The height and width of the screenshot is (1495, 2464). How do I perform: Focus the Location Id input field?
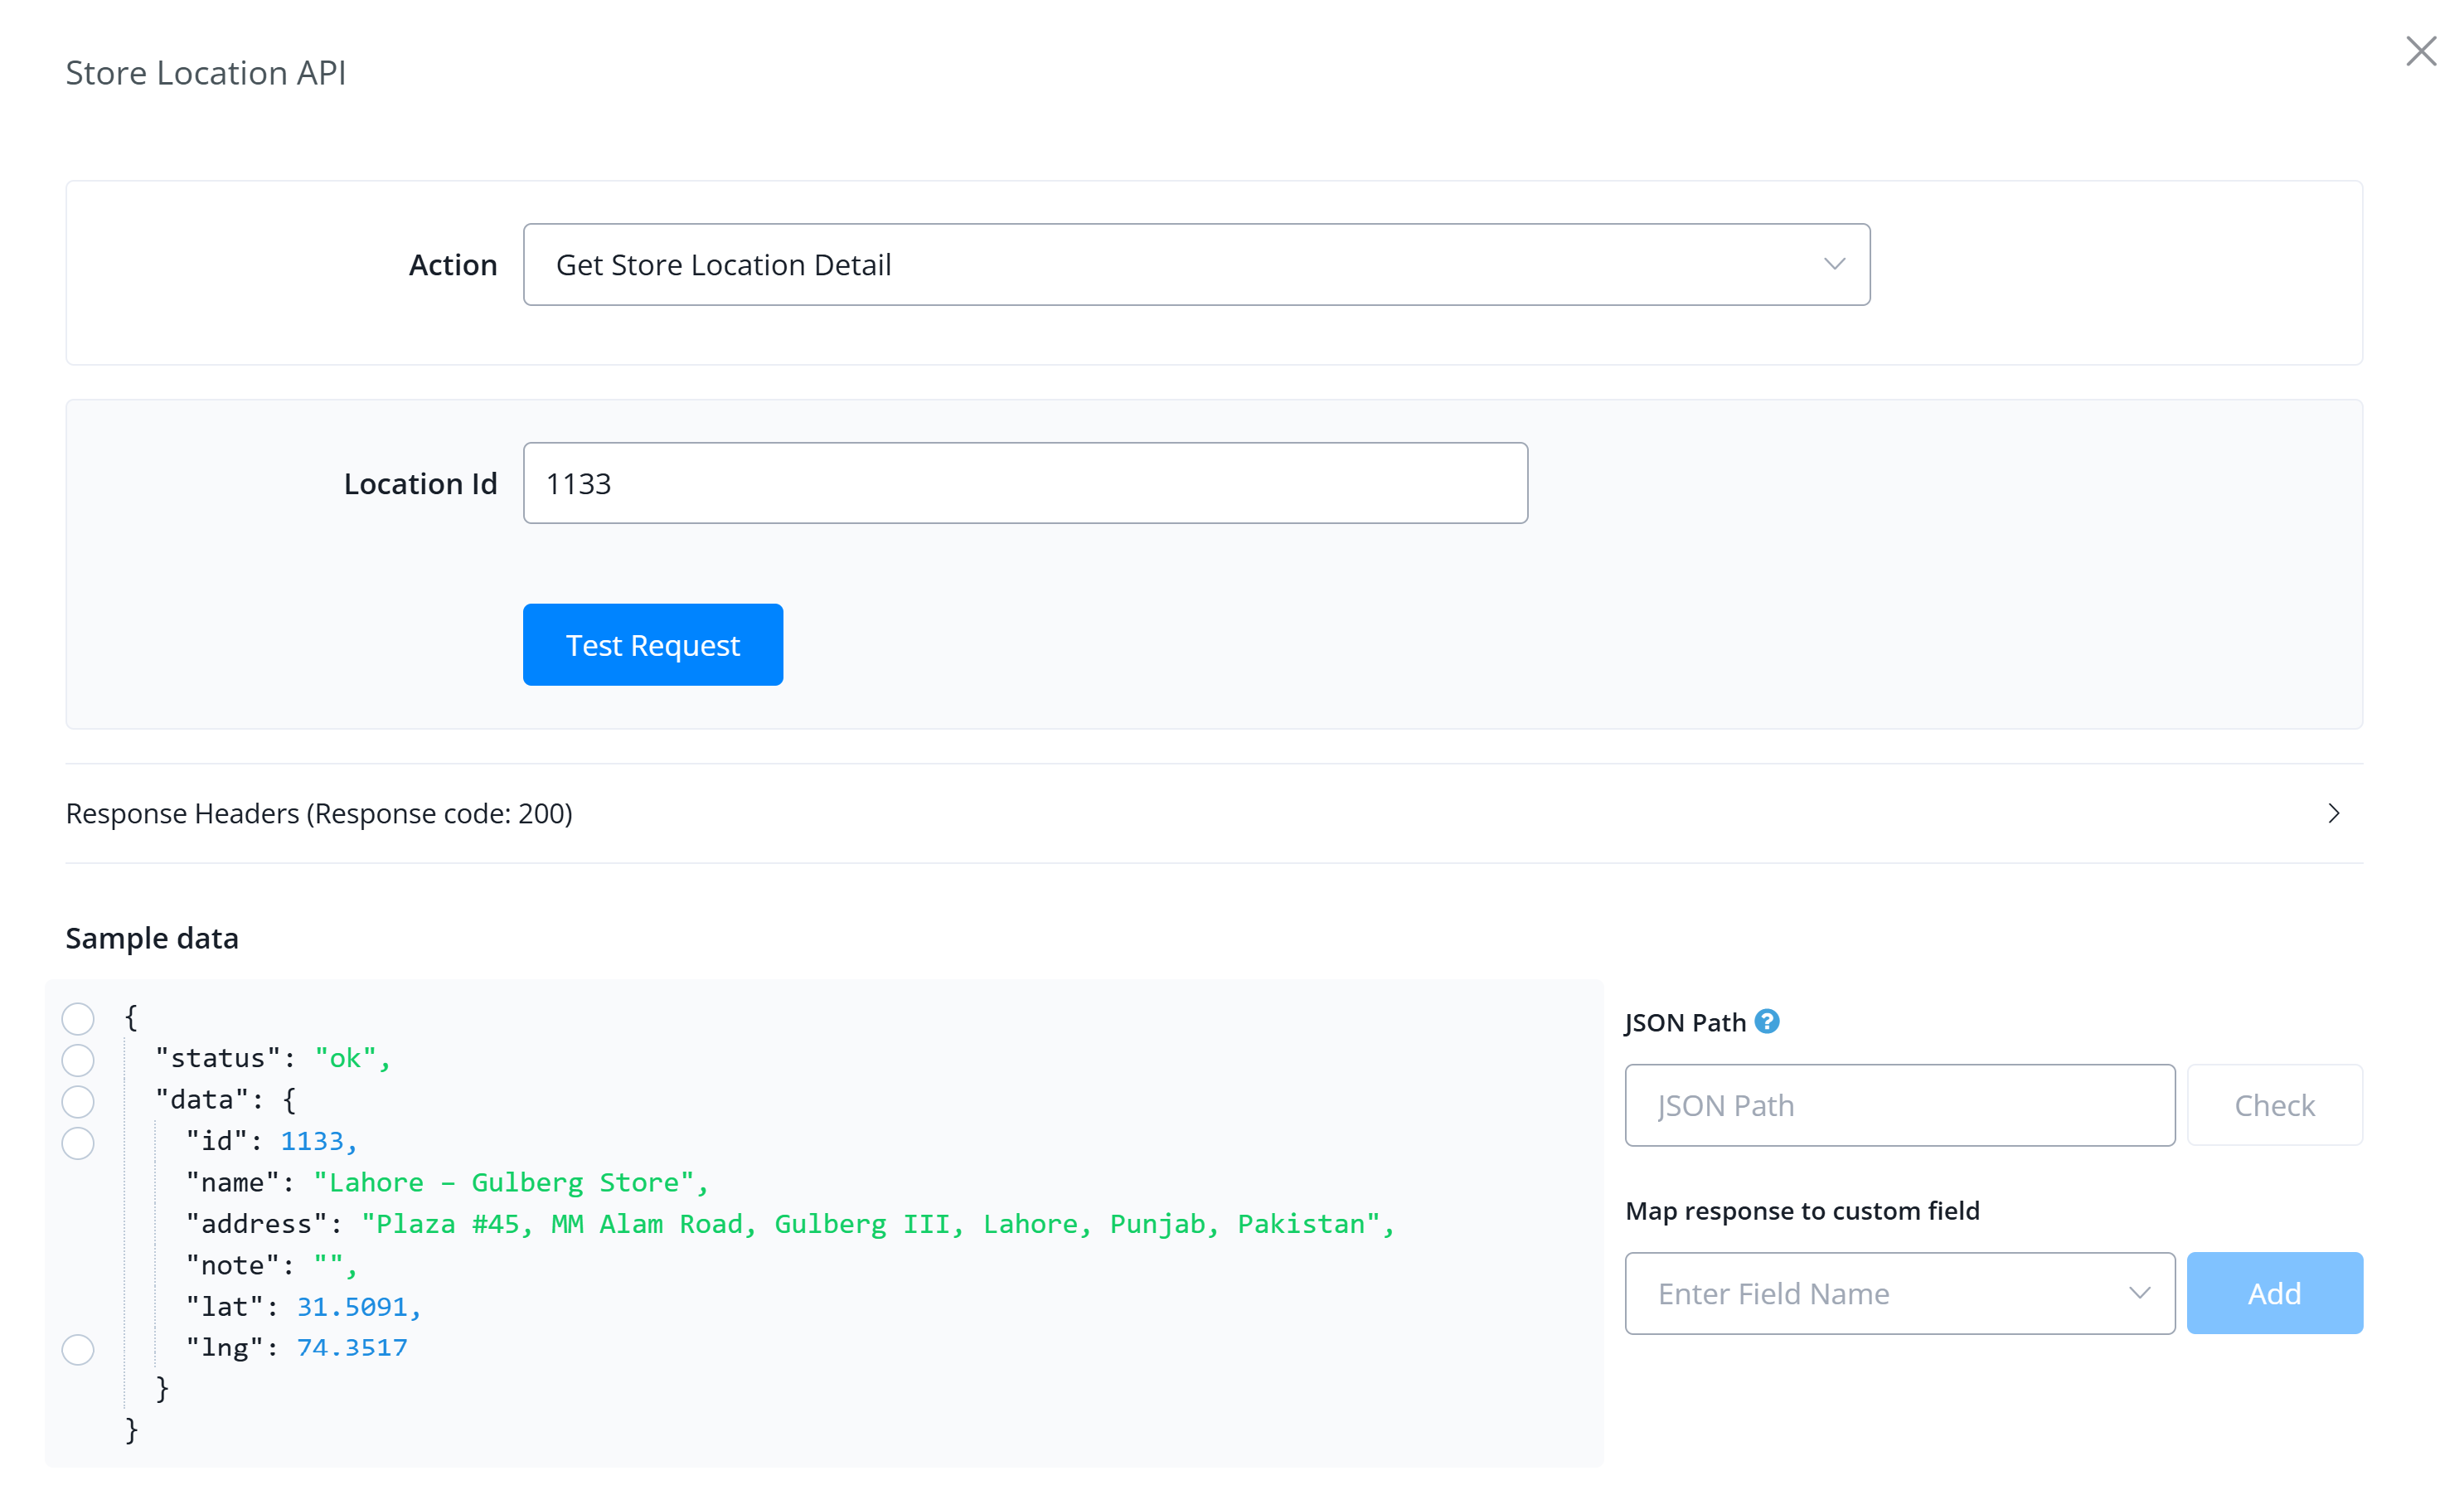click(1025, 483)
